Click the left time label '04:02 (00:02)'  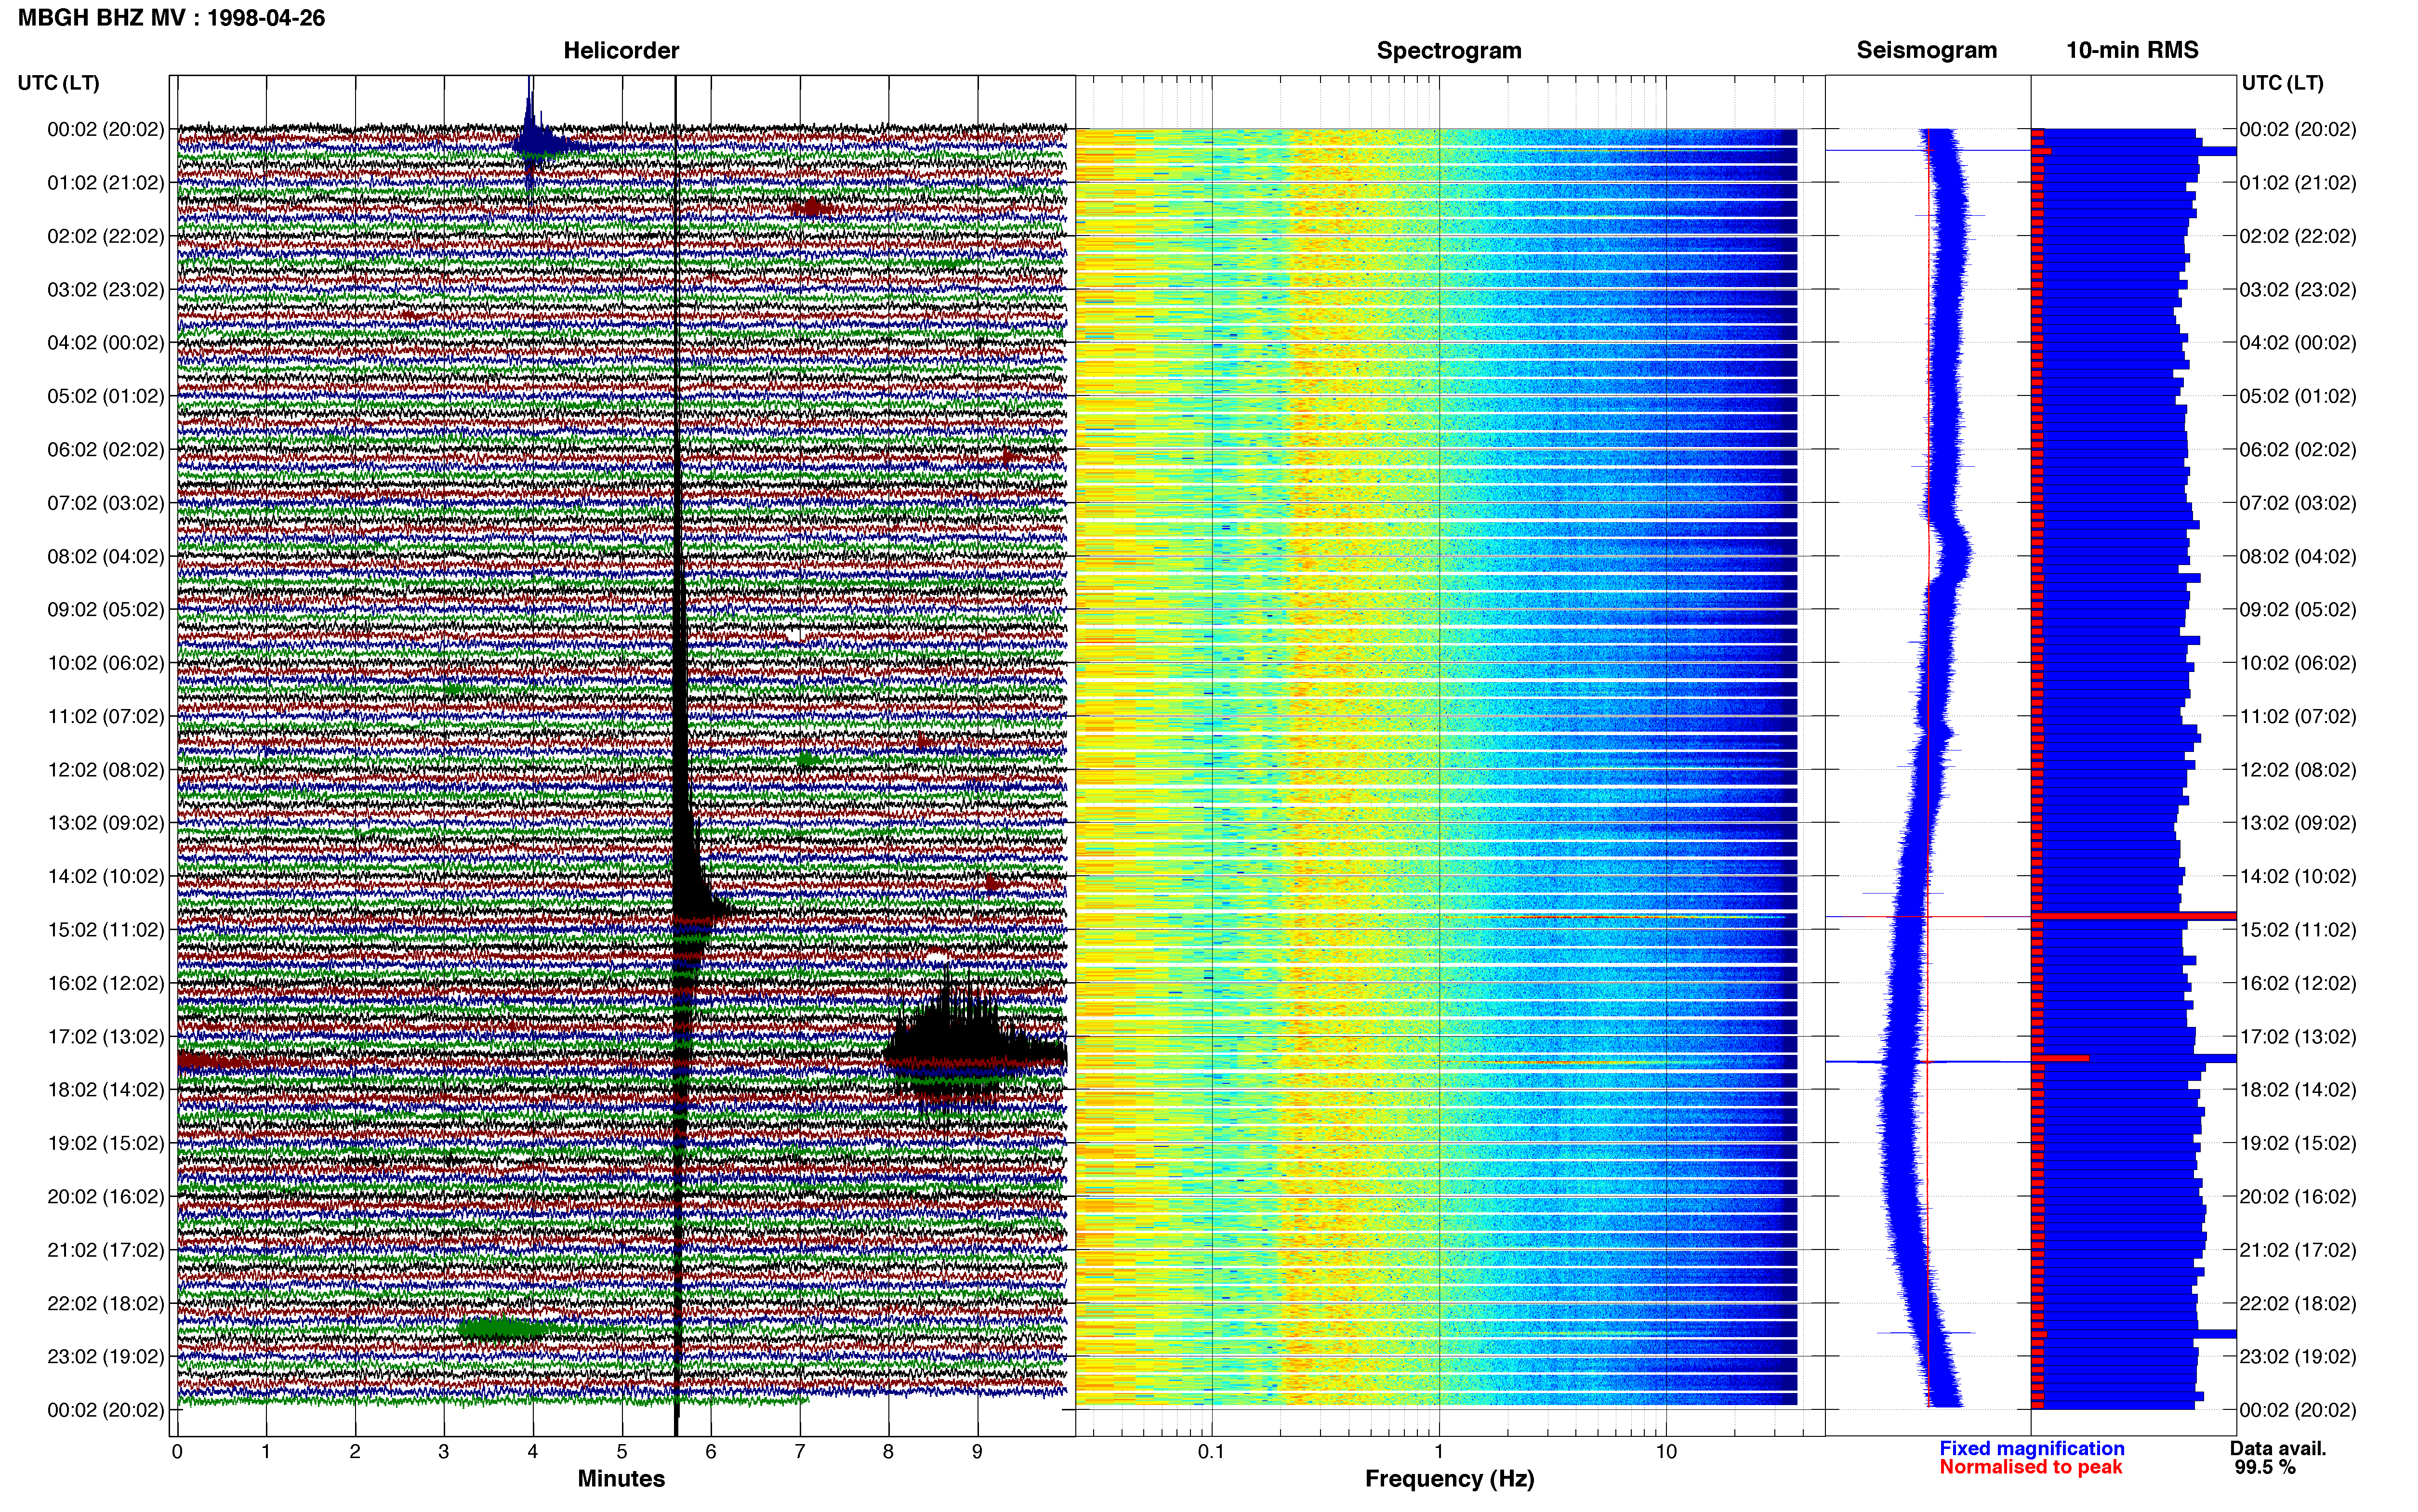point(105,342)
